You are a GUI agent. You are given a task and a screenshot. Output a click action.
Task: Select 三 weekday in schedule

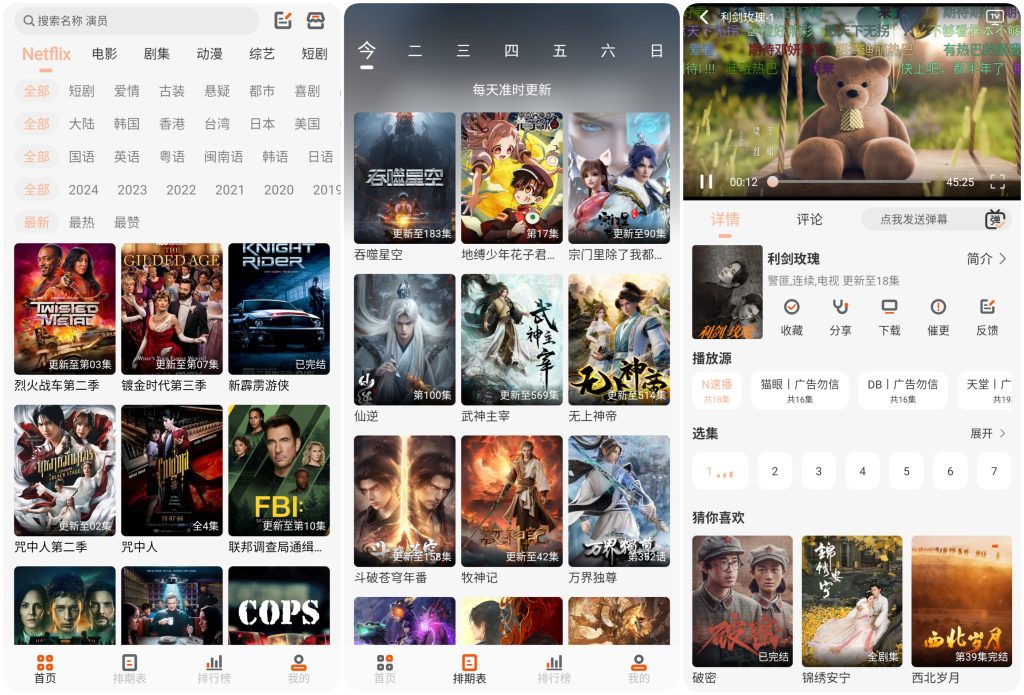tap(463, 51)
